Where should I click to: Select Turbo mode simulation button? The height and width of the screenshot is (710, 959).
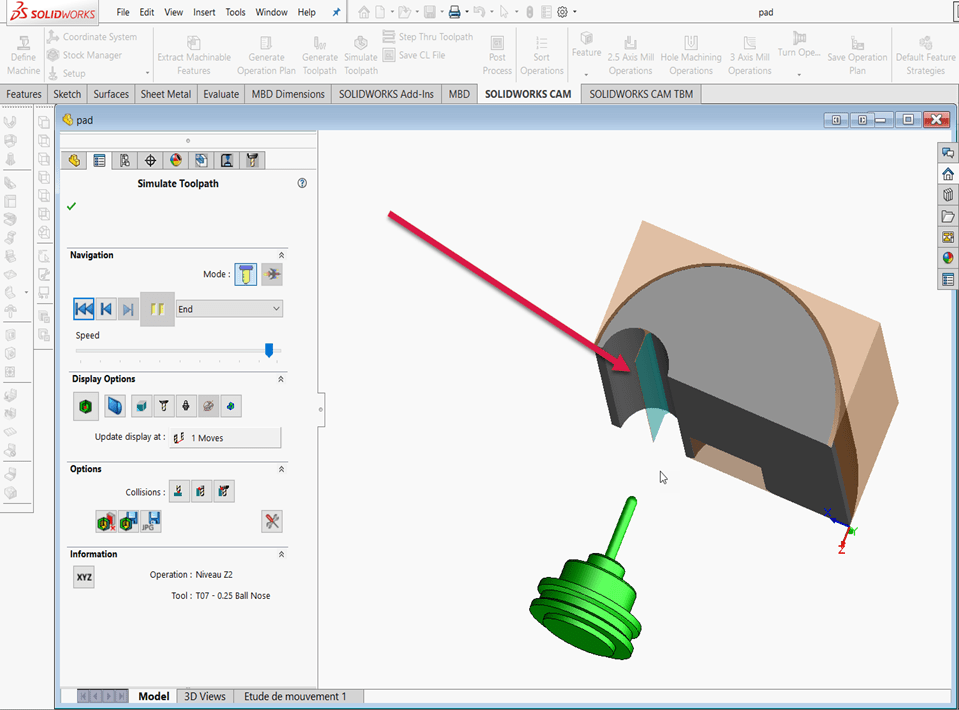pyautogui.click(x=272, y=274)
